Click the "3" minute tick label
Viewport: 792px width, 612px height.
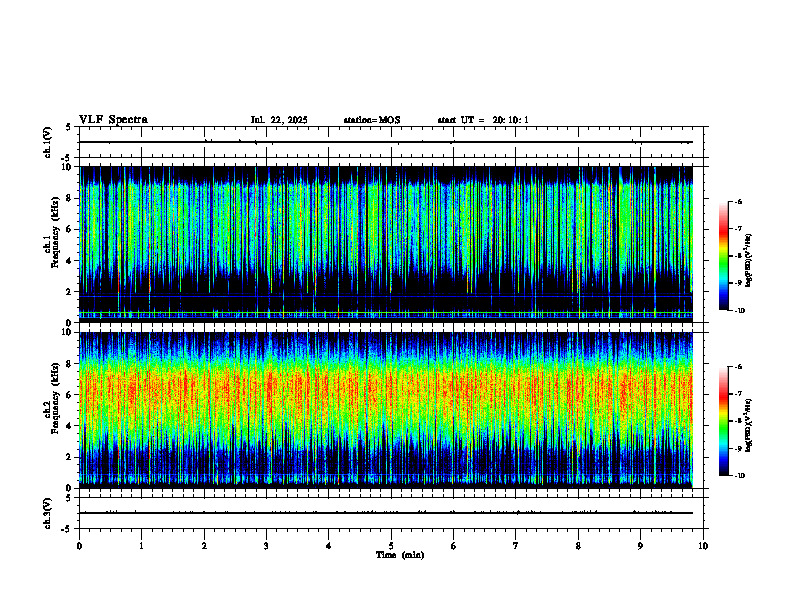[x=266, y=546]
